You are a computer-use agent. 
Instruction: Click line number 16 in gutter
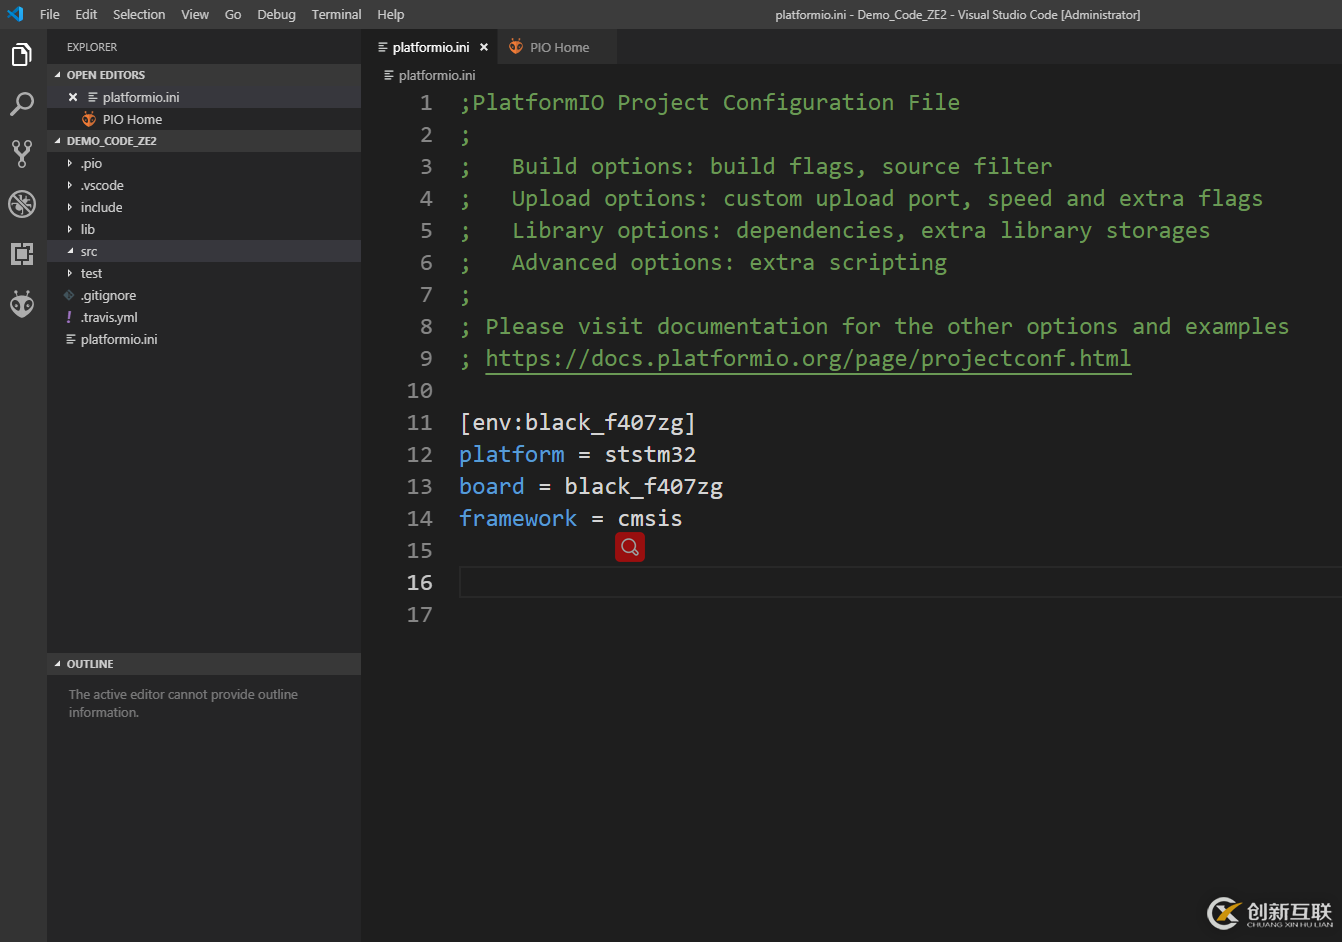point(420,582)
